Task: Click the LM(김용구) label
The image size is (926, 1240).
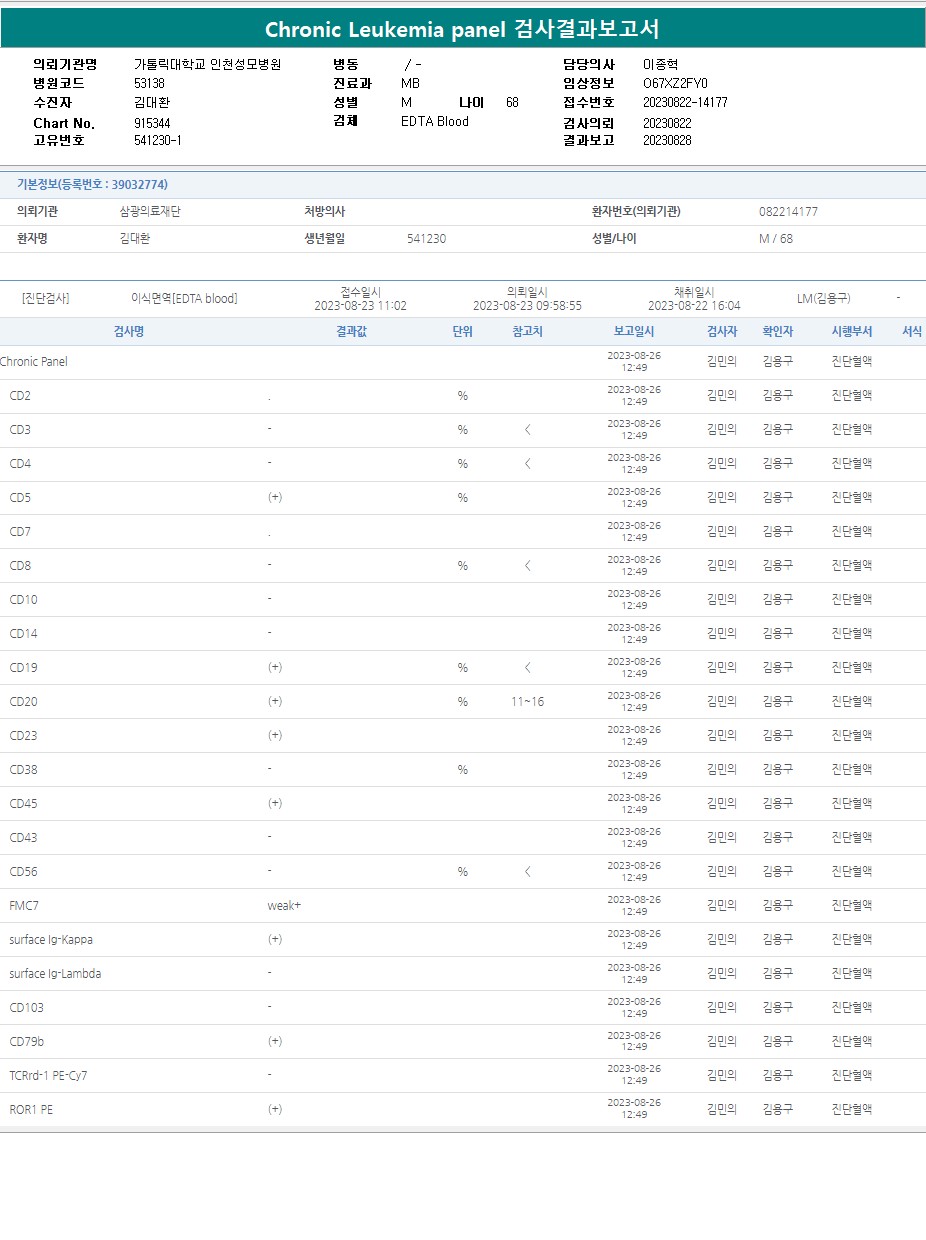Action: [823, 299]
